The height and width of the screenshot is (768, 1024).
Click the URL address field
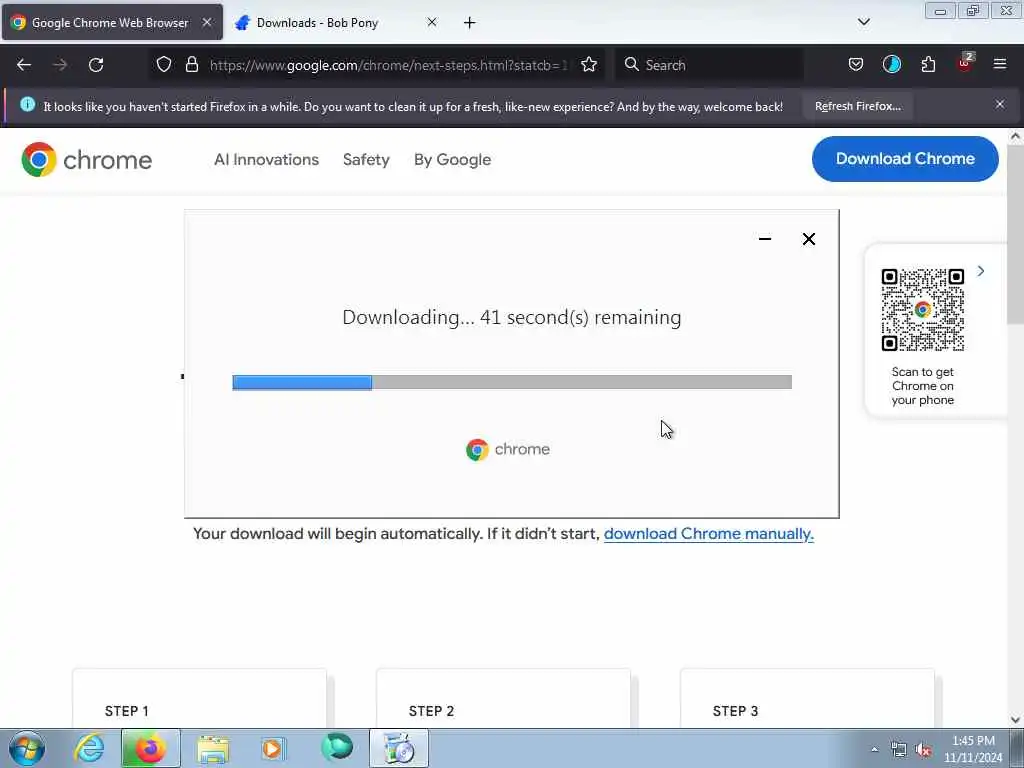coord(389,65)
